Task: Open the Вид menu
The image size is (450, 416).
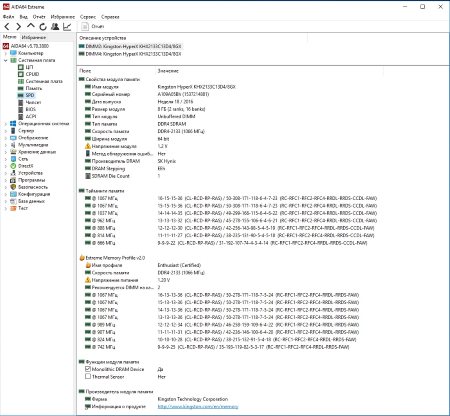Action: tap(24, 17)
